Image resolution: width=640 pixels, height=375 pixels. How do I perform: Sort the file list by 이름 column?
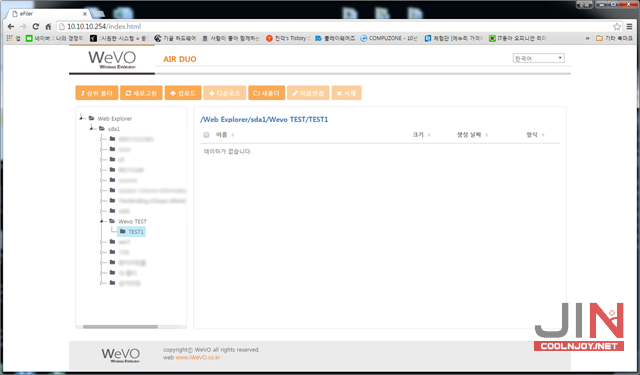pos(225,135)
